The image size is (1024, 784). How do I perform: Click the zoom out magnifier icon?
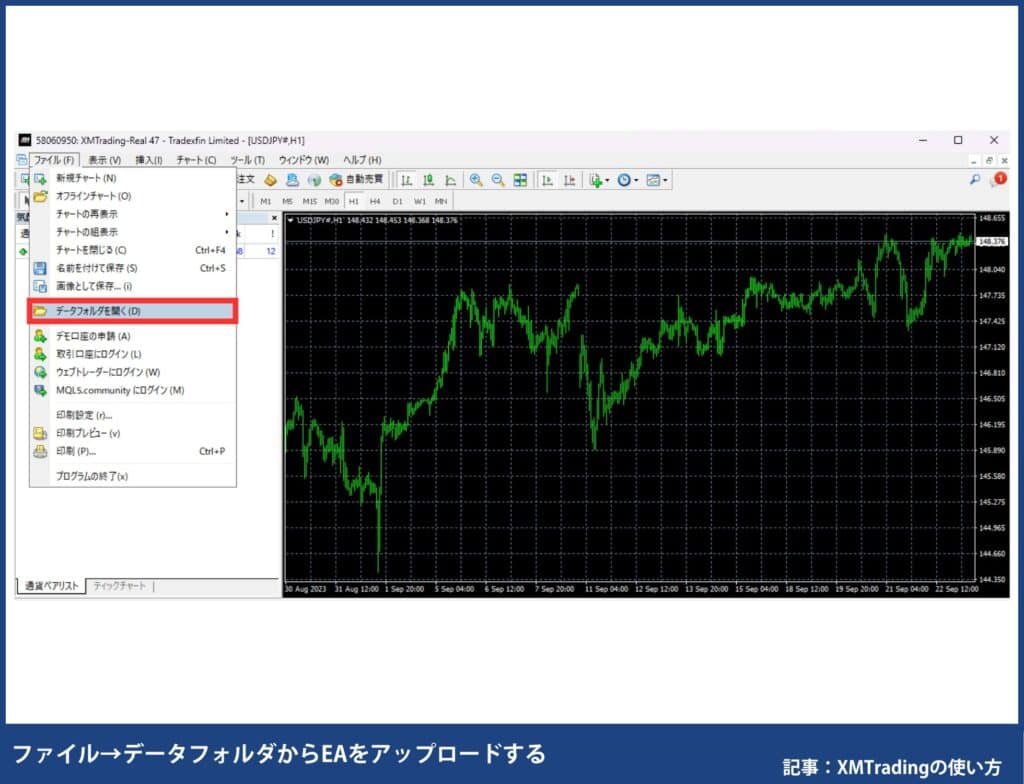498,180
